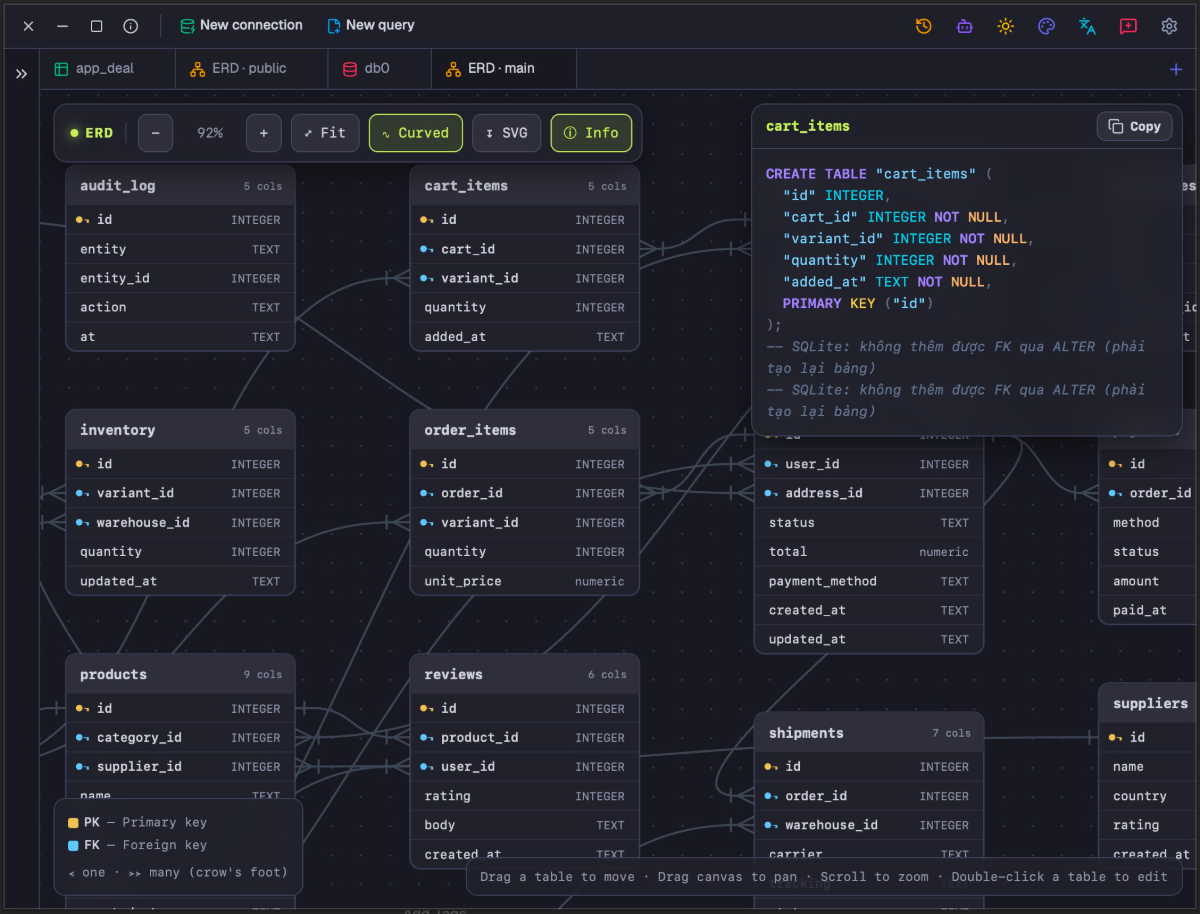Open the feedback message icon
Image resolution: width=1200 pixels, height=914 pixels.
pos(1128,26)
